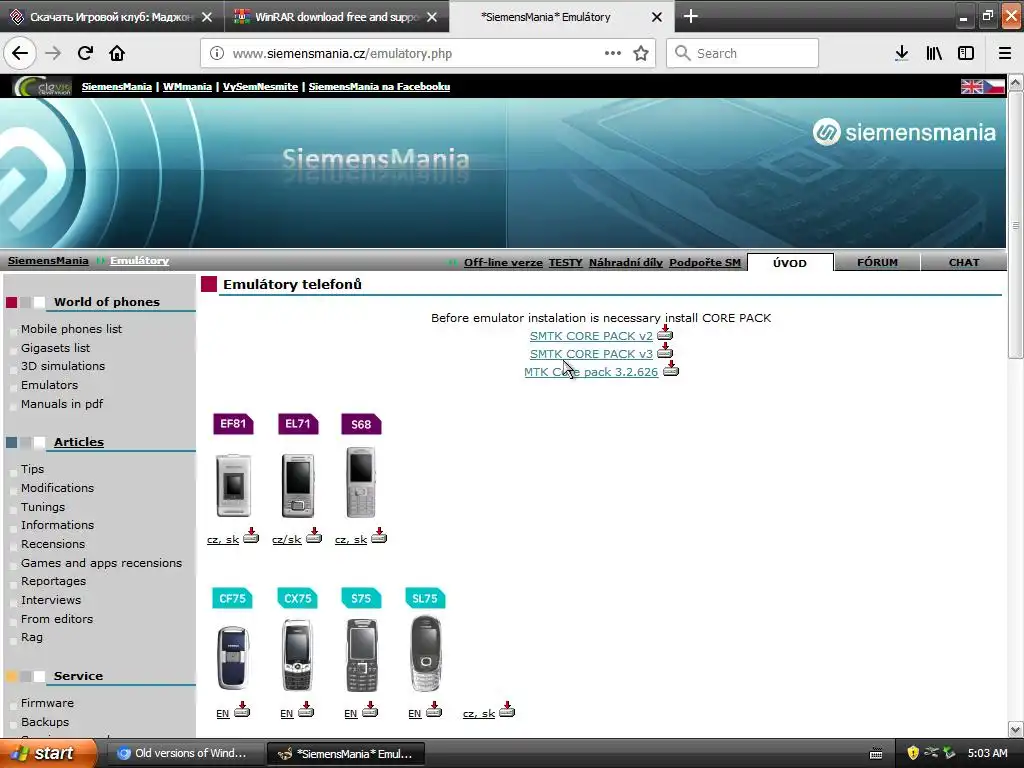The height and width of the screenshot is (768, 1024).
Task: Click the page scrollbar down arrow
Action: [1015, 729]
